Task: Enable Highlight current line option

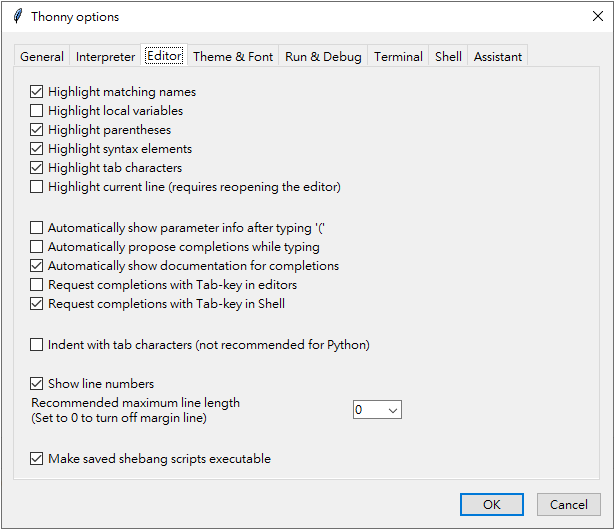Action: pos(36,187)
